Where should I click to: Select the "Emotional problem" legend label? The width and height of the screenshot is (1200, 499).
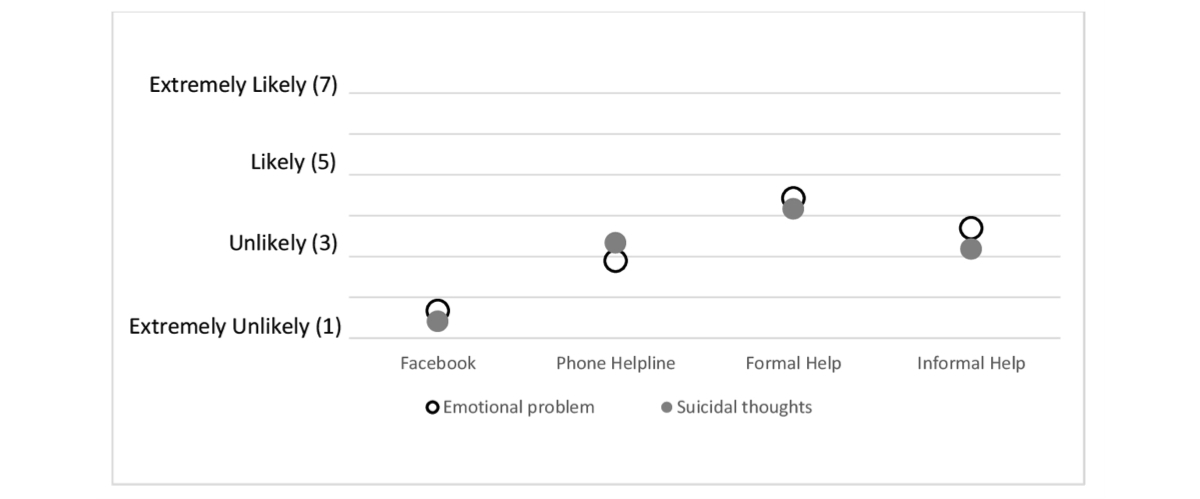(518, 407)
